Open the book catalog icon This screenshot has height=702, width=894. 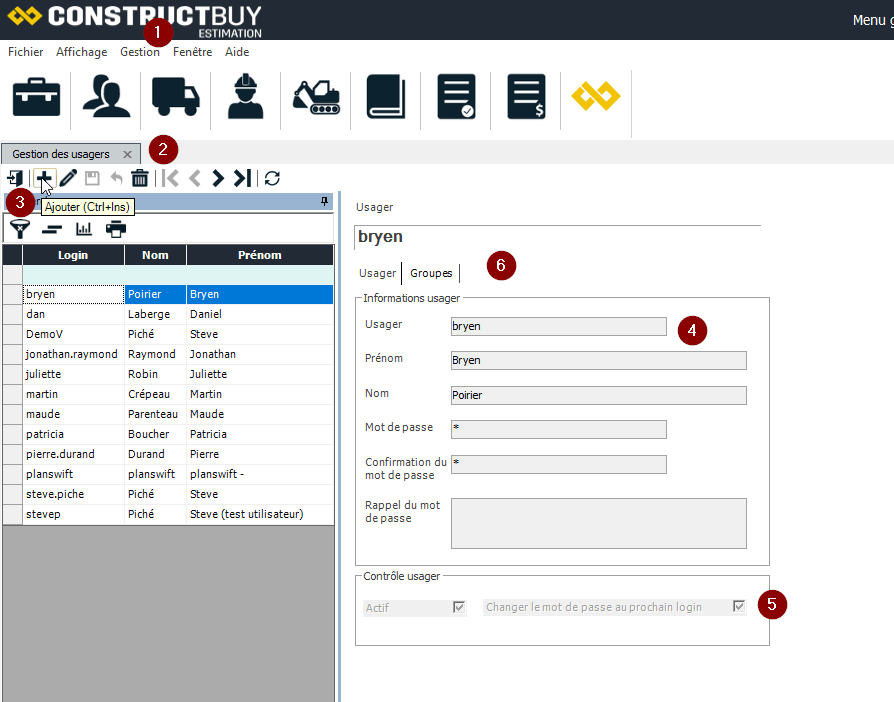(385, 97)
